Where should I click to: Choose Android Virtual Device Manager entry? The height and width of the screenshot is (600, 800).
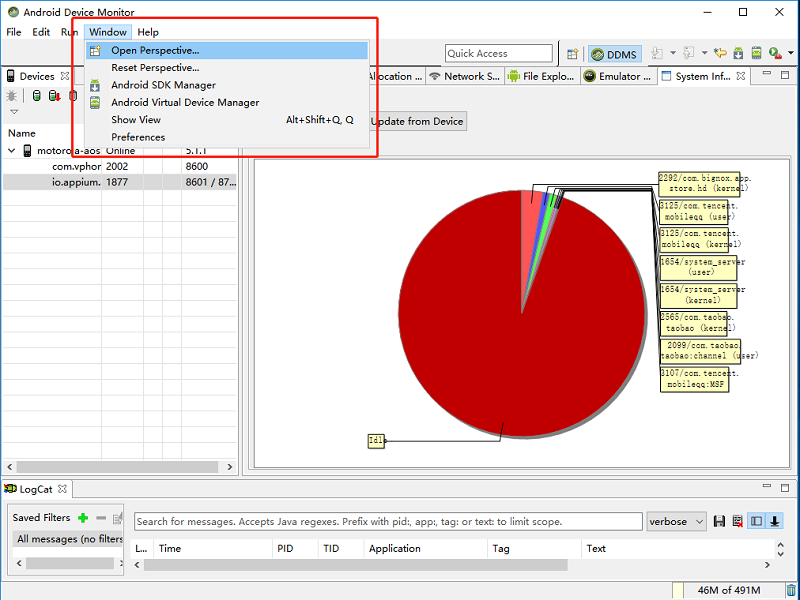[227, 103]
